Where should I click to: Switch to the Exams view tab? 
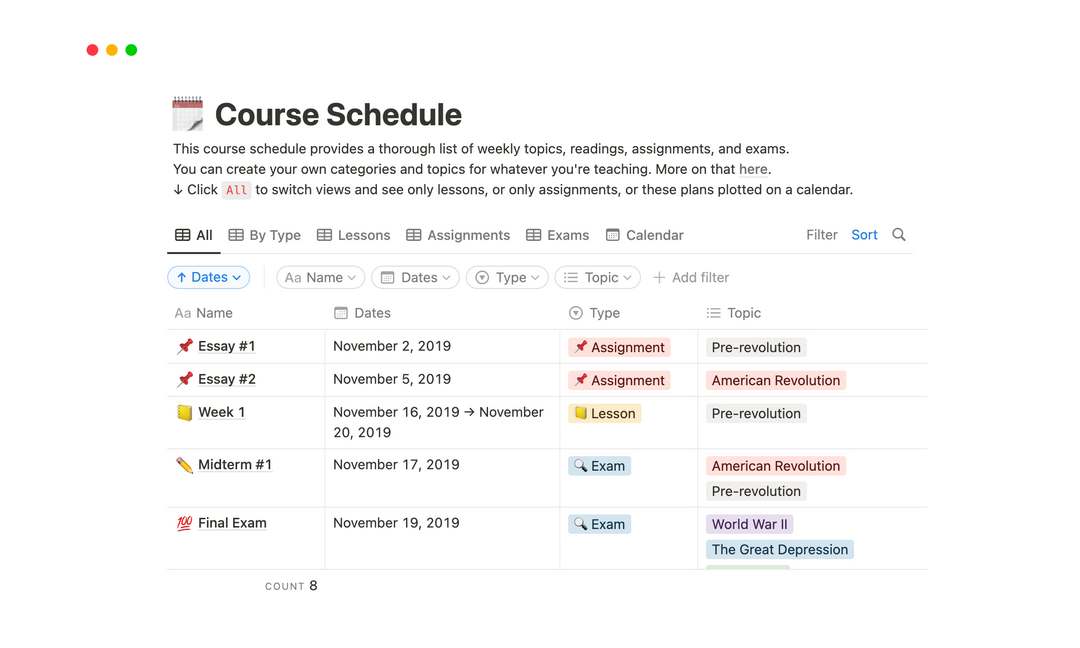[x=567, y=234]
